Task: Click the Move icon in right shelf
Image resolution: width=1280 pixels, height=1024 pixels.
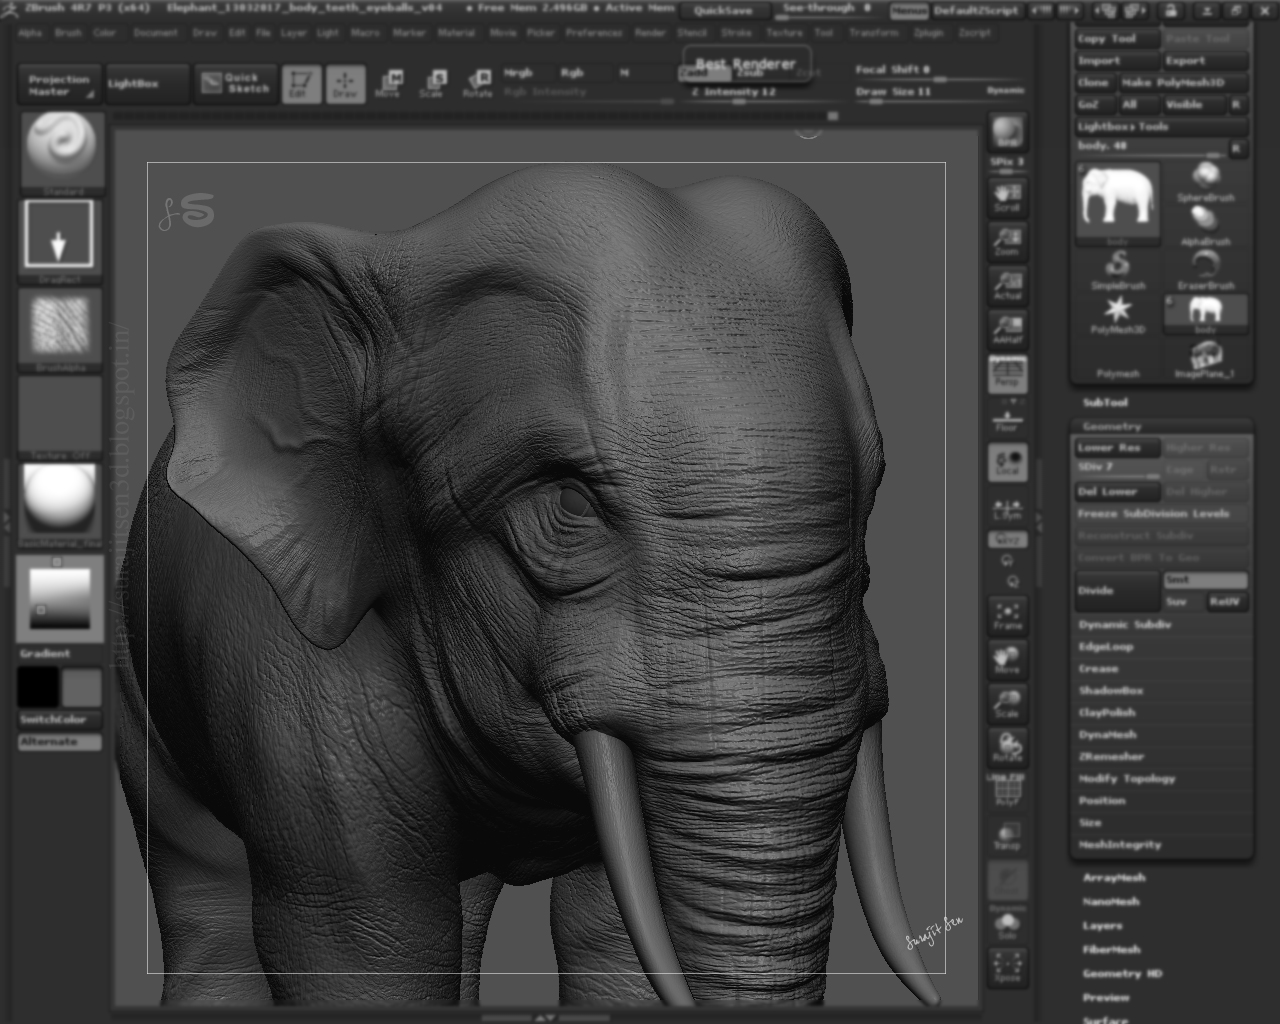Action: tap(1007, 660)
